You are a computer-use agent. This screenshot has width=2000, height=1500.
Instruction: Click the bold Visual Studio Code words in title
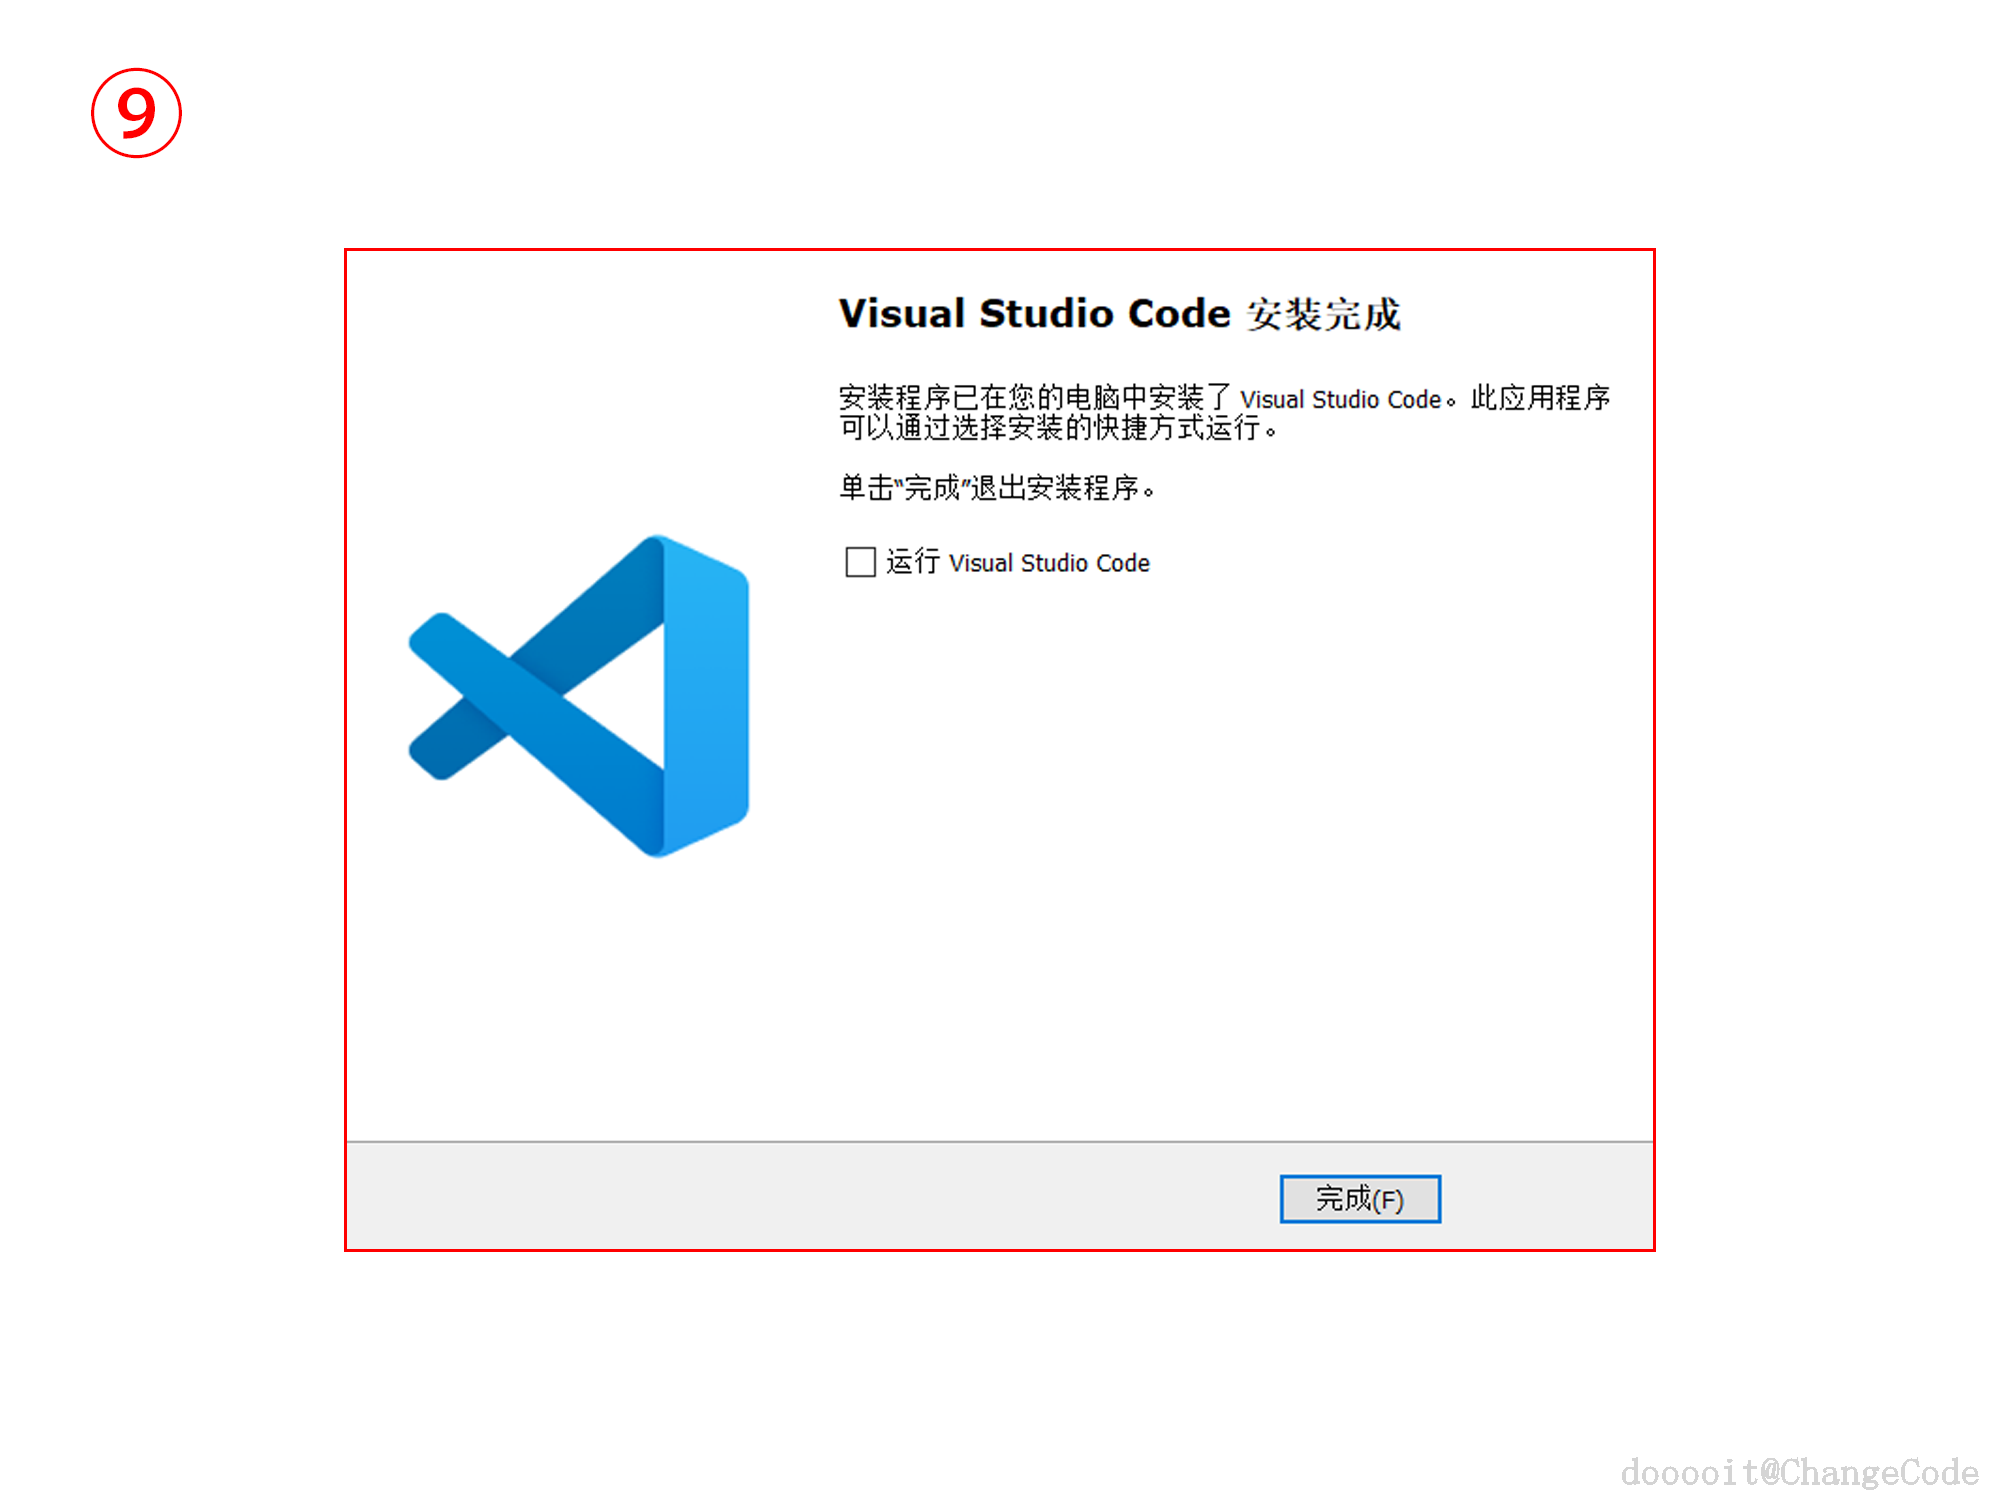[x=1034, y=313]
